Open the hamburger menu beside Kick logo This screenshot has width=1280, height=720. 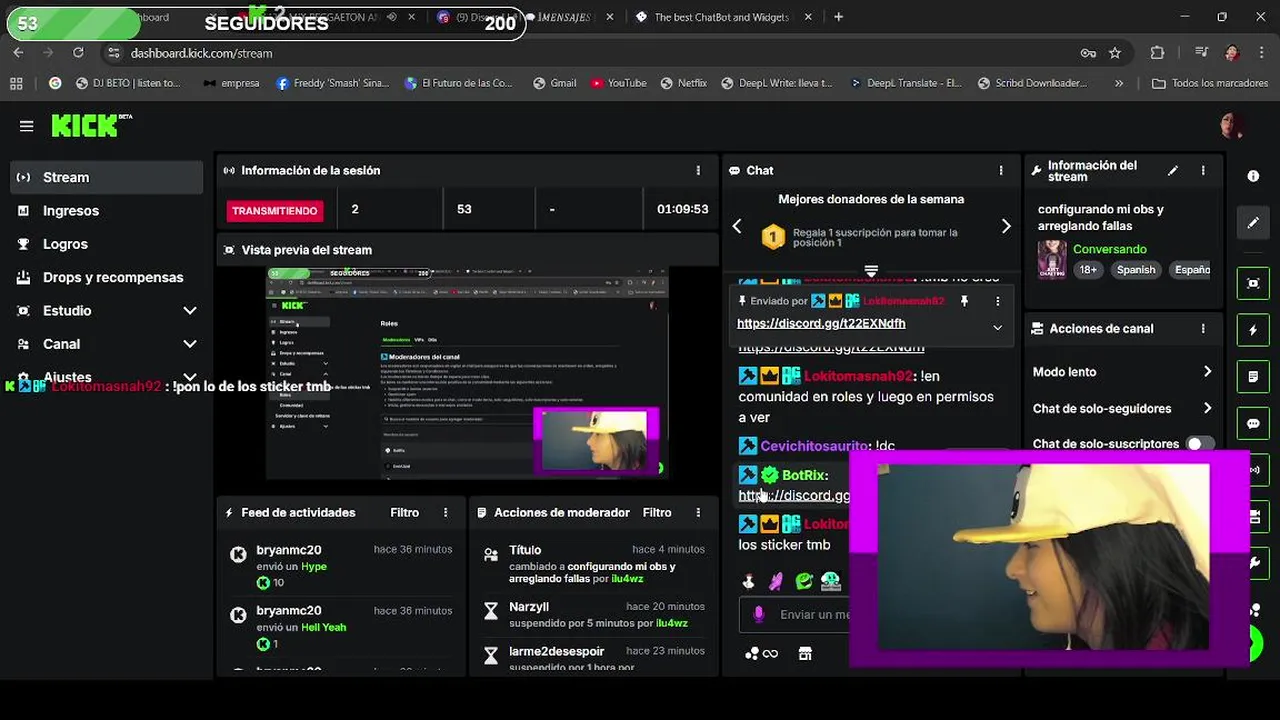(x=27, y=126)
